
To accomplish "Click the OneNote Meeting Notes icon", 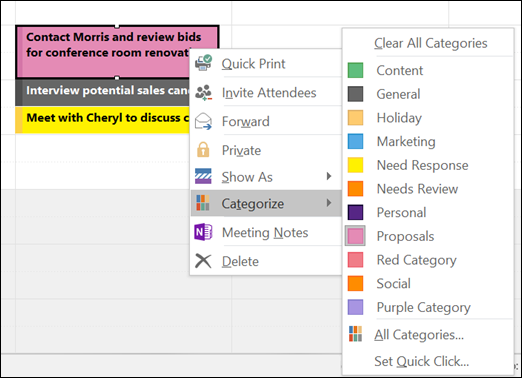I will click(203, 232).
